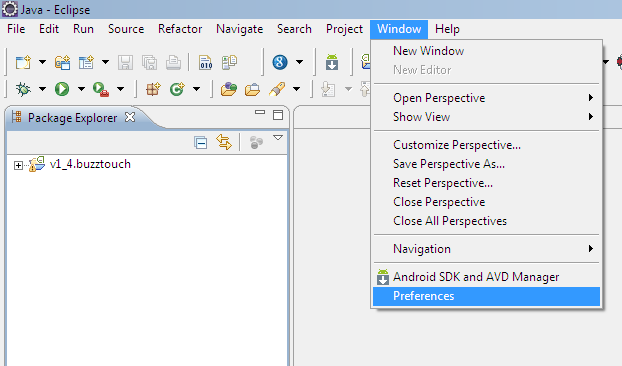Choose Customize Perspective... menu entry

click(x=486, y=145)
